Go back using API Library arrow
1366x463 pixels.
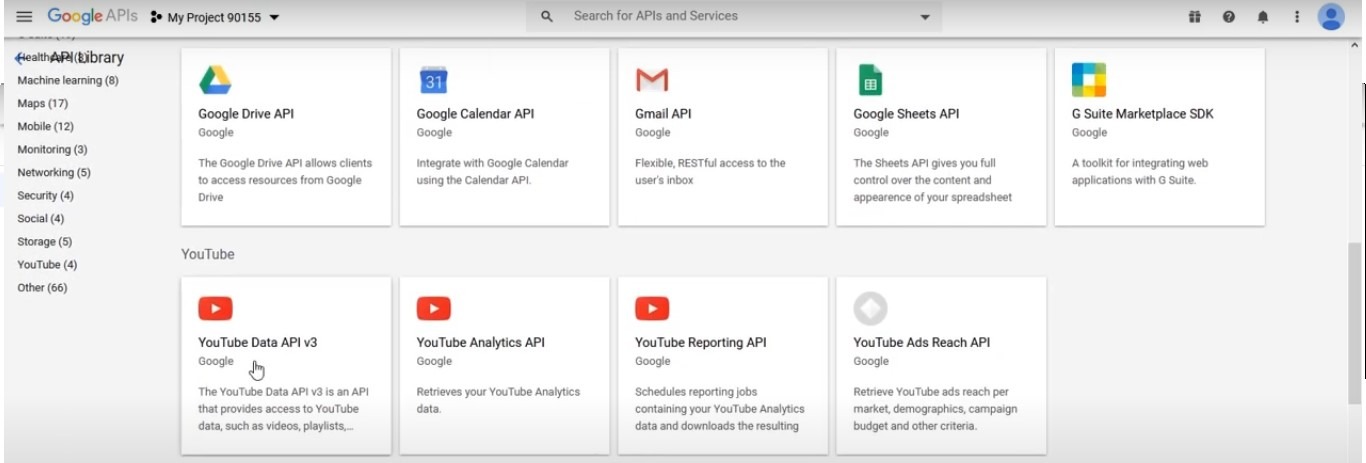click(20, 58)
